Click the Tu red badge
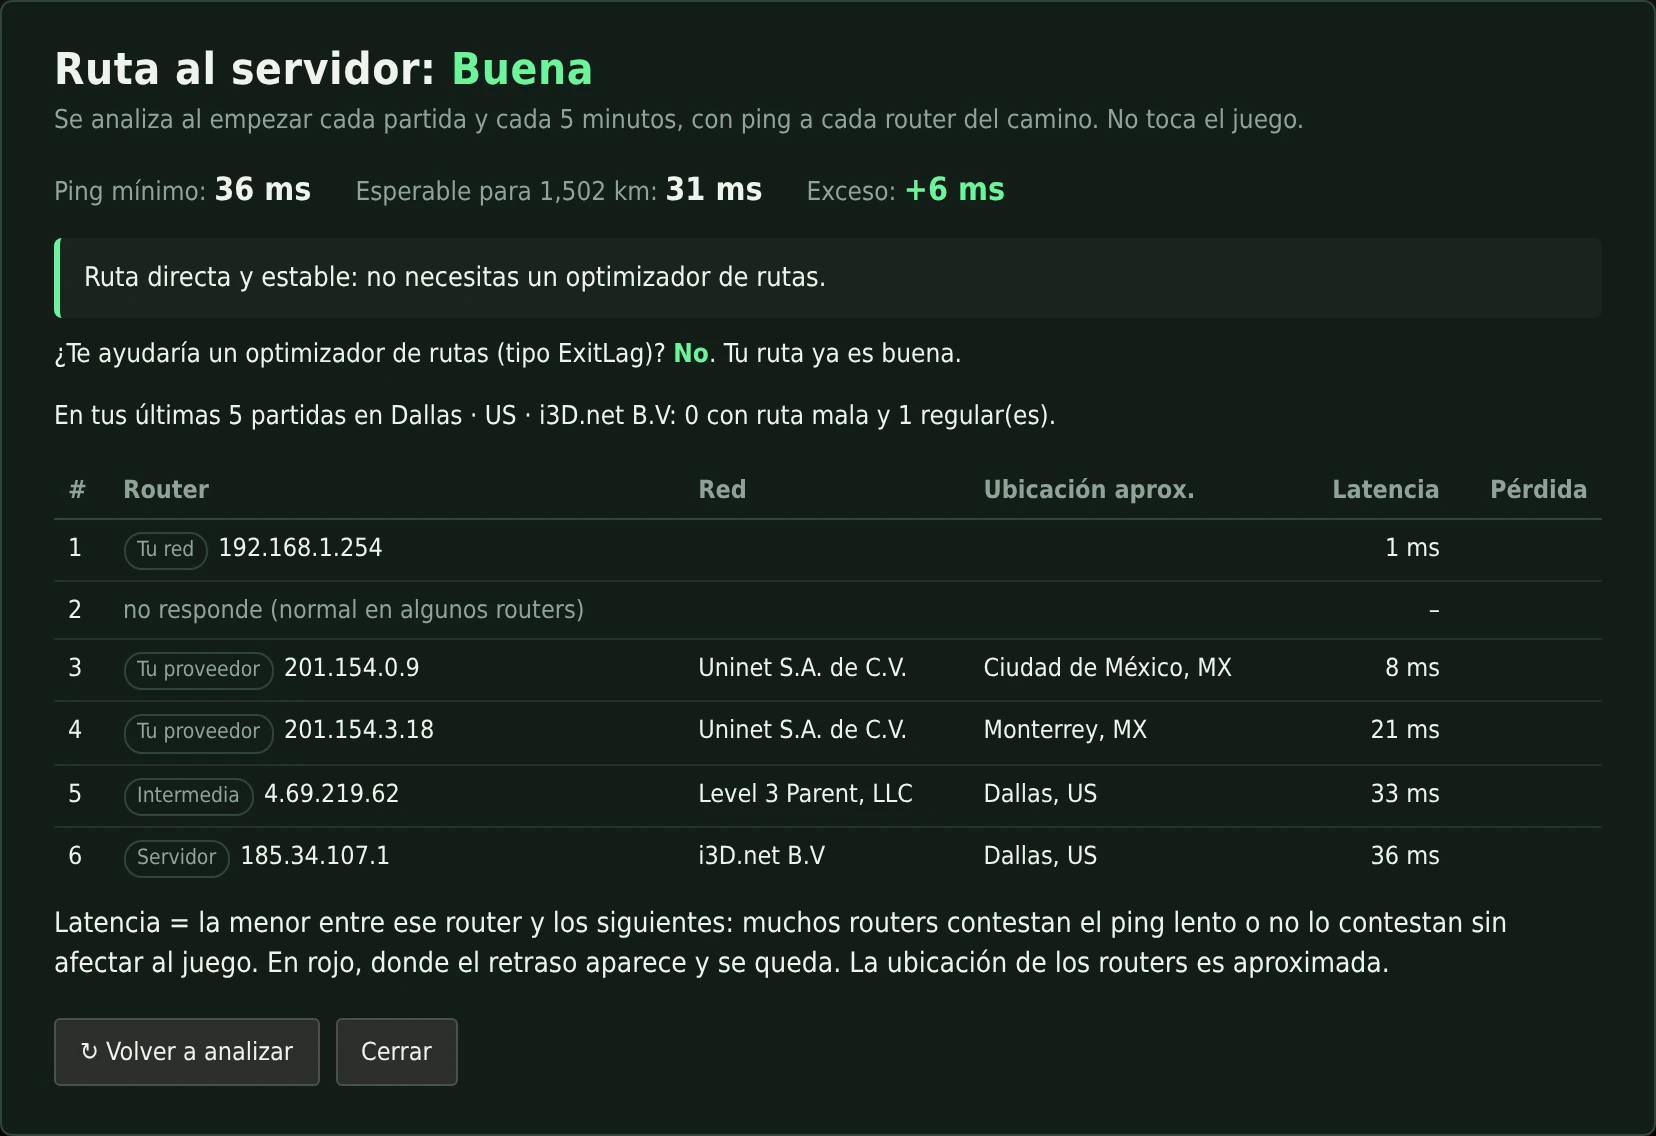The height and width of the screenshot is (1136, 1656). coord(166,549)
